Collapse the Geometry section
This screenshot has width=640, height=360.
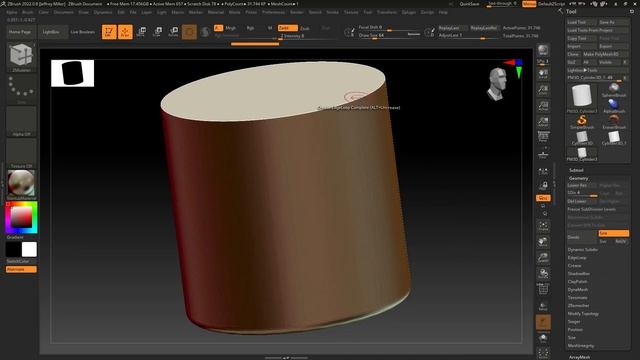coord(578,178)
